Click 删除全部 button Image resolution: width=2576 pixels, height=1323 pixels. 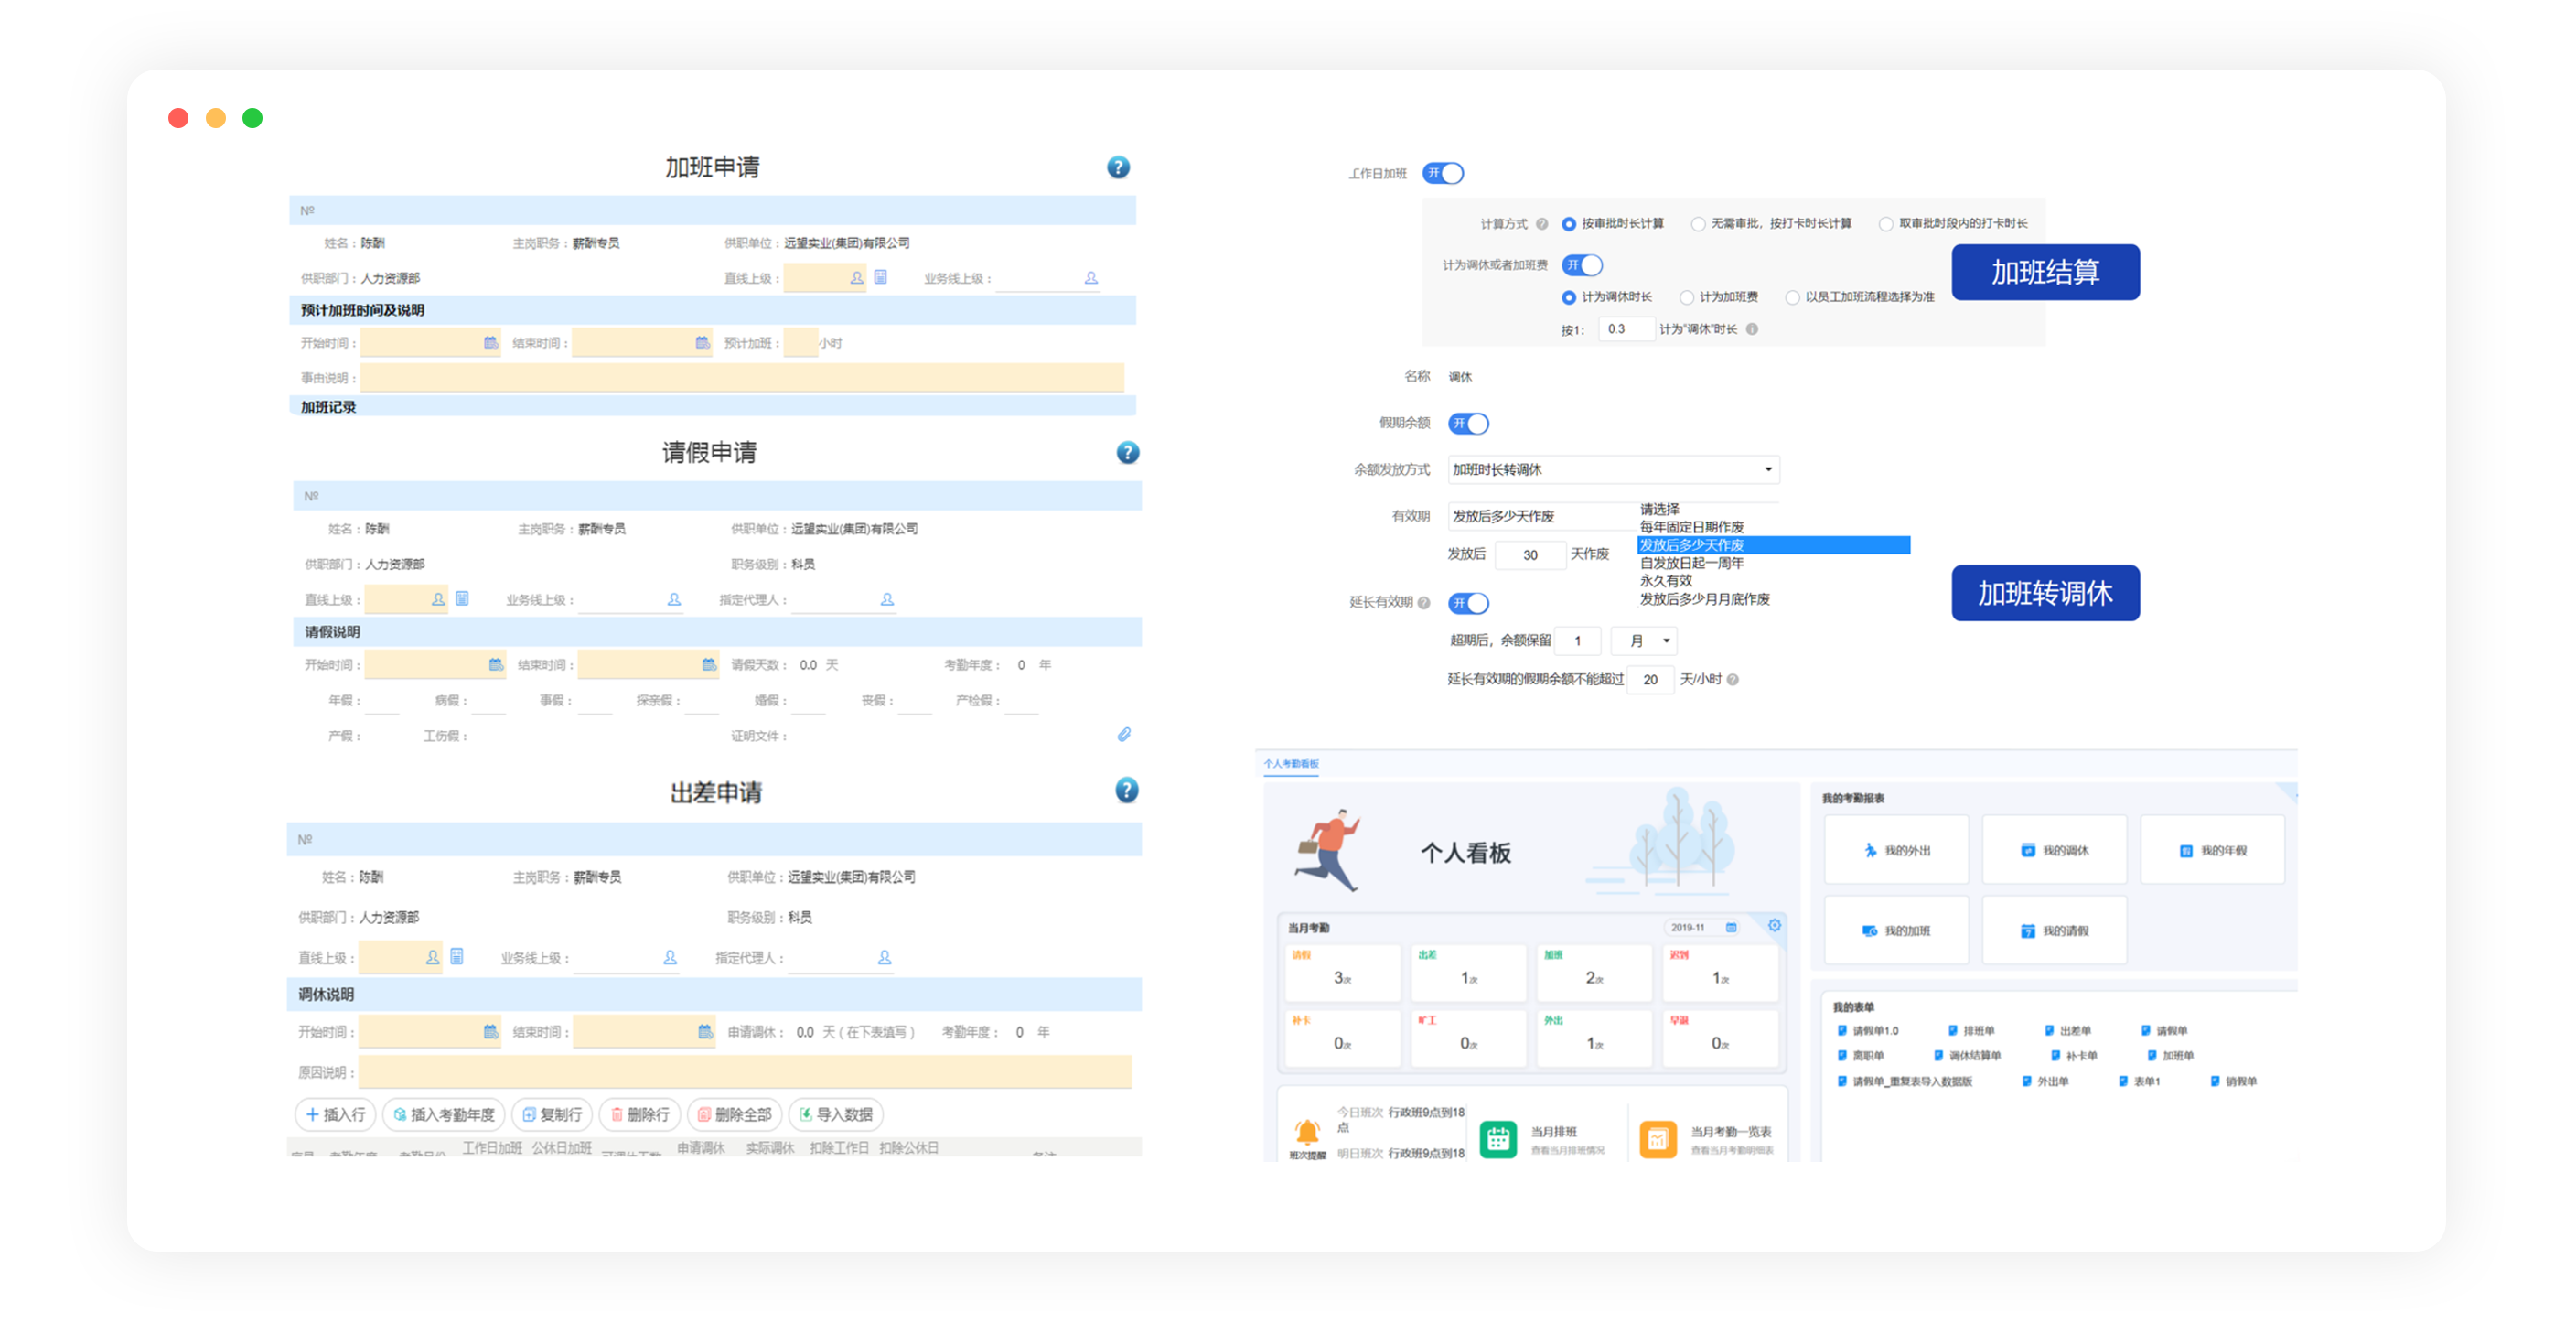click(734, 1114)
